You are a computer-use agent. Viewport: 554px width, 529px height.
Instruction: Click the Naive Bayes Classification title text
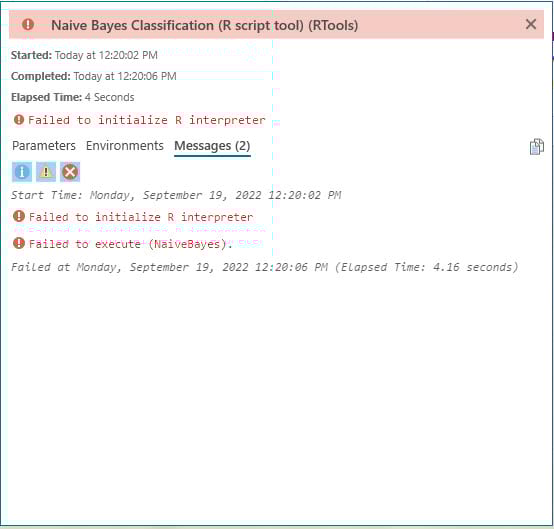205,25
